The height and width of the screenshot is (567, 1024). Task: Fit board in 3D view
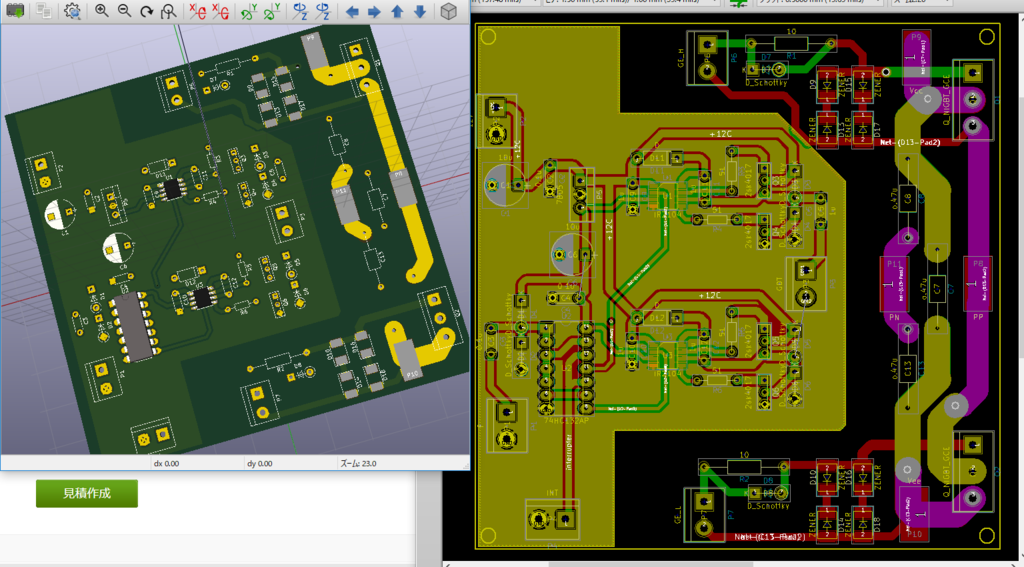(x=169, y=10)
